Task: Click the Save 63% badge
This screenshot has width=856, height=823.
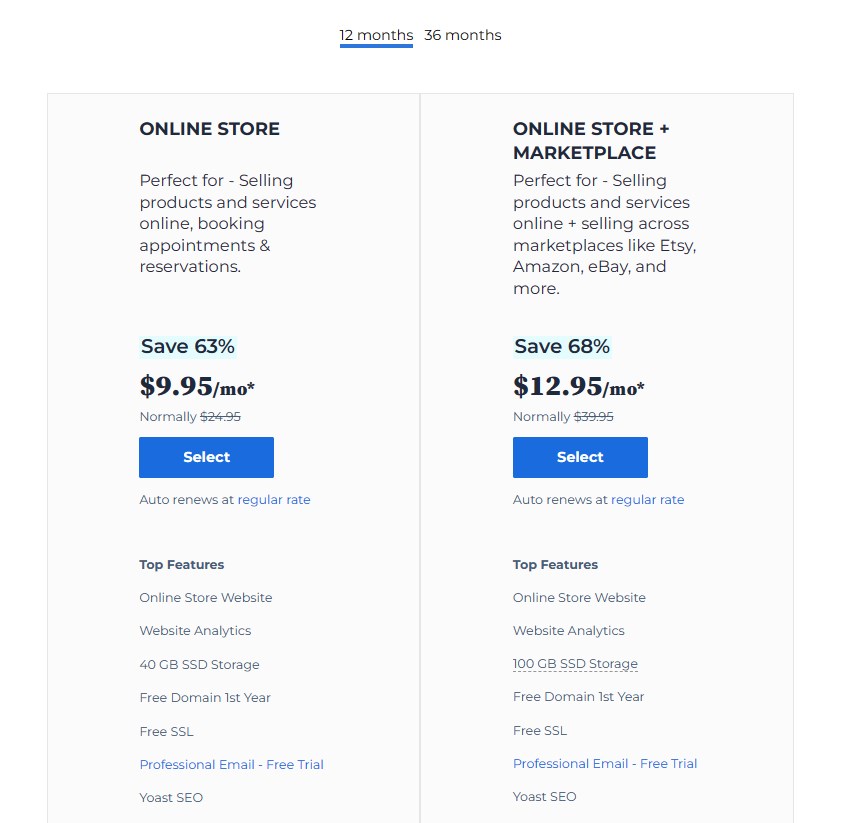Action: pos(188,347)
